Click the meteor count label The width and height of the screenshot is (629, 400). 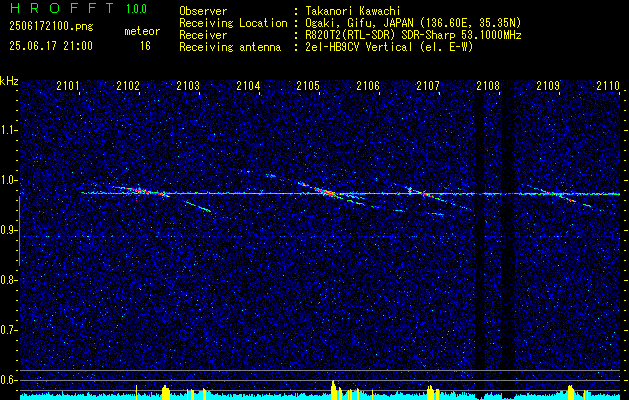(142, 31)
